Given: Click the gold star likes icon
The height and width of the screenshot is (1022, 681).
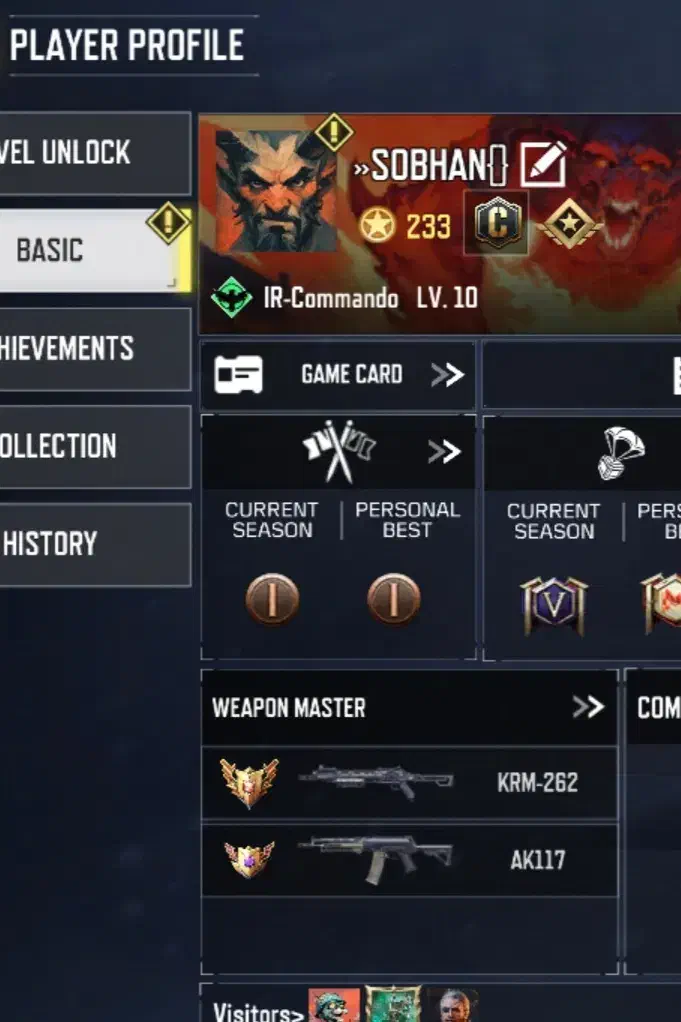Looking at the screenshot, I should (x=377, y=226).
